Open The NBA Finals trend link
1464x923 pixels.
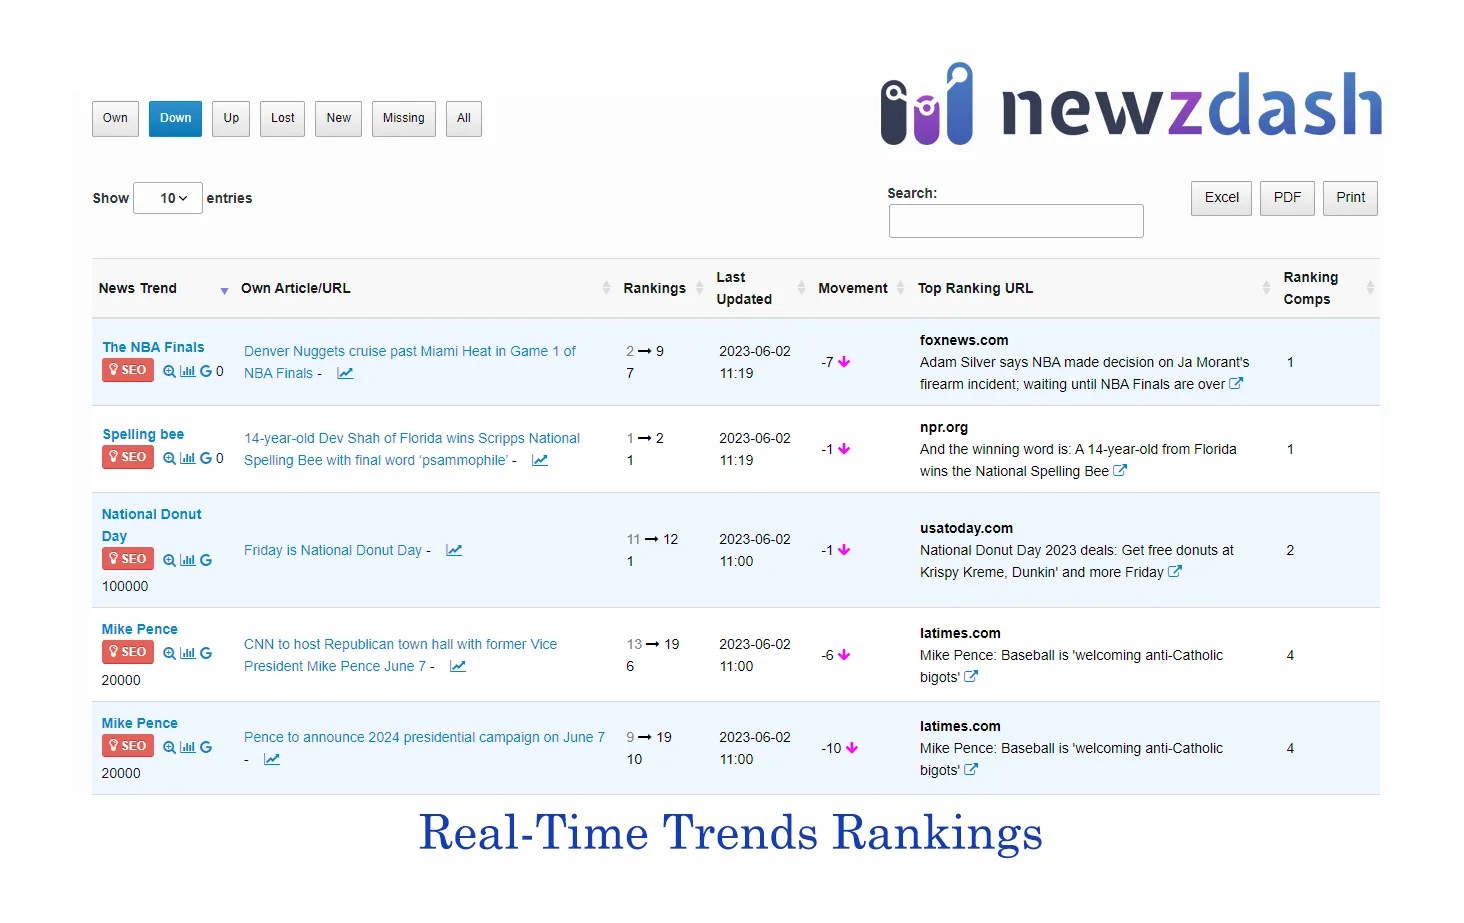click(153, 347)
